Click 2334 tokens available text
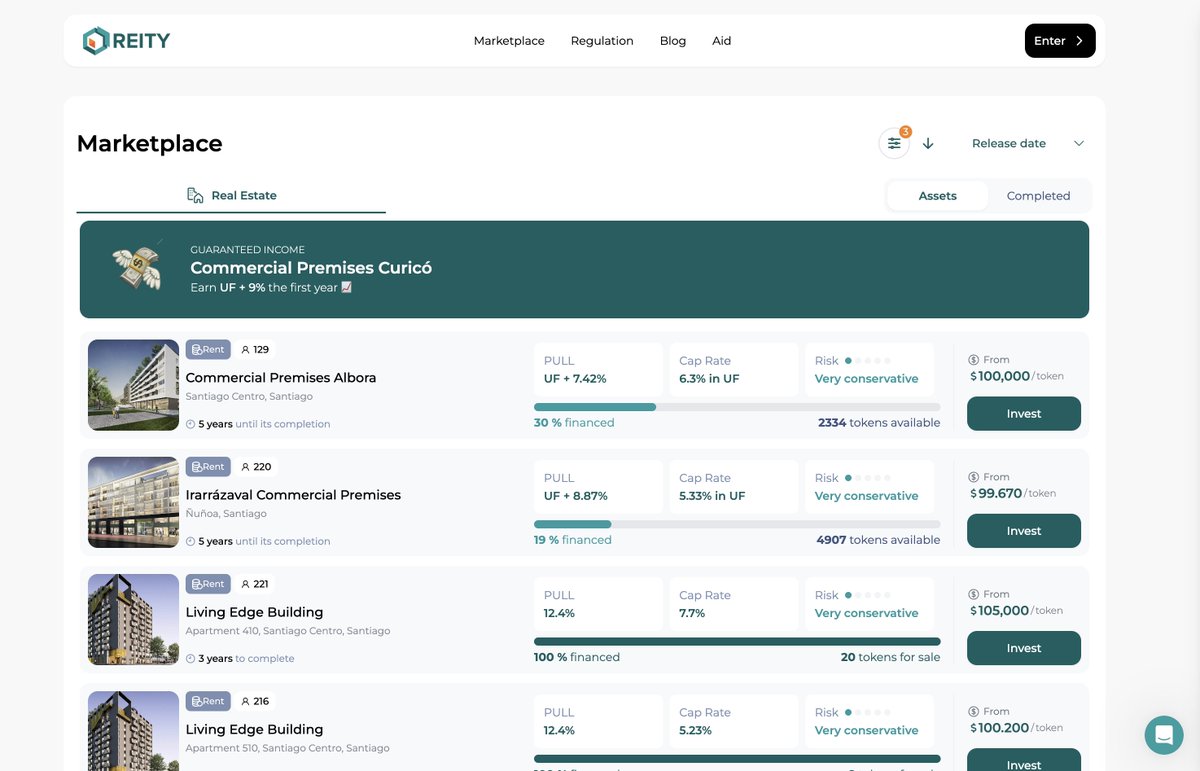Image resolution: width=1200 pixels, height=771 pixels. coord(879,423)
